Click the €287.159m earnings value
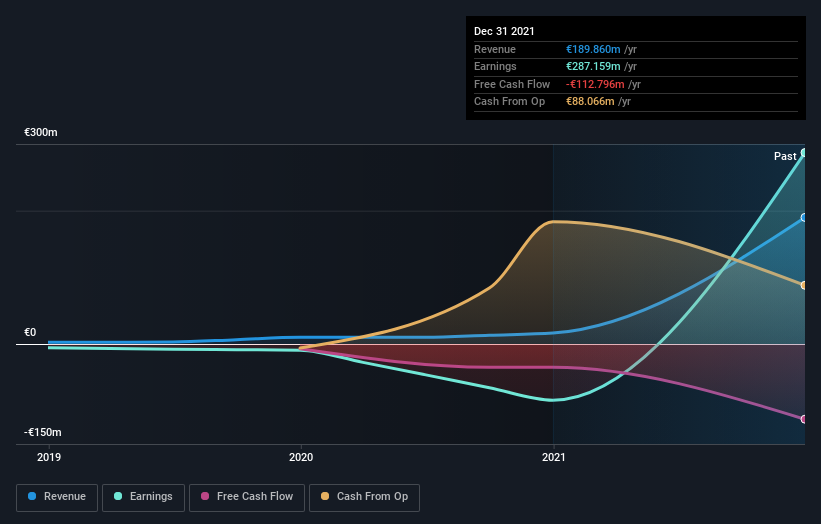Image resolution: width=821 pixels, height=524 pixels. pos(593,66)
